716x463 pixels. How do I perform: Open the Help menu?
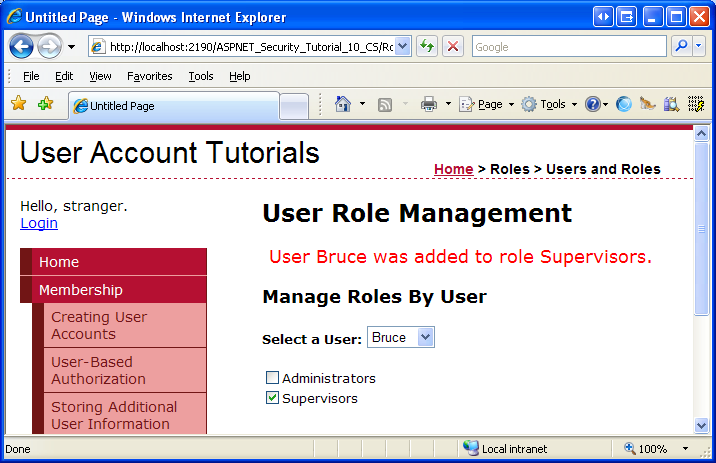[x=240, y=76]
